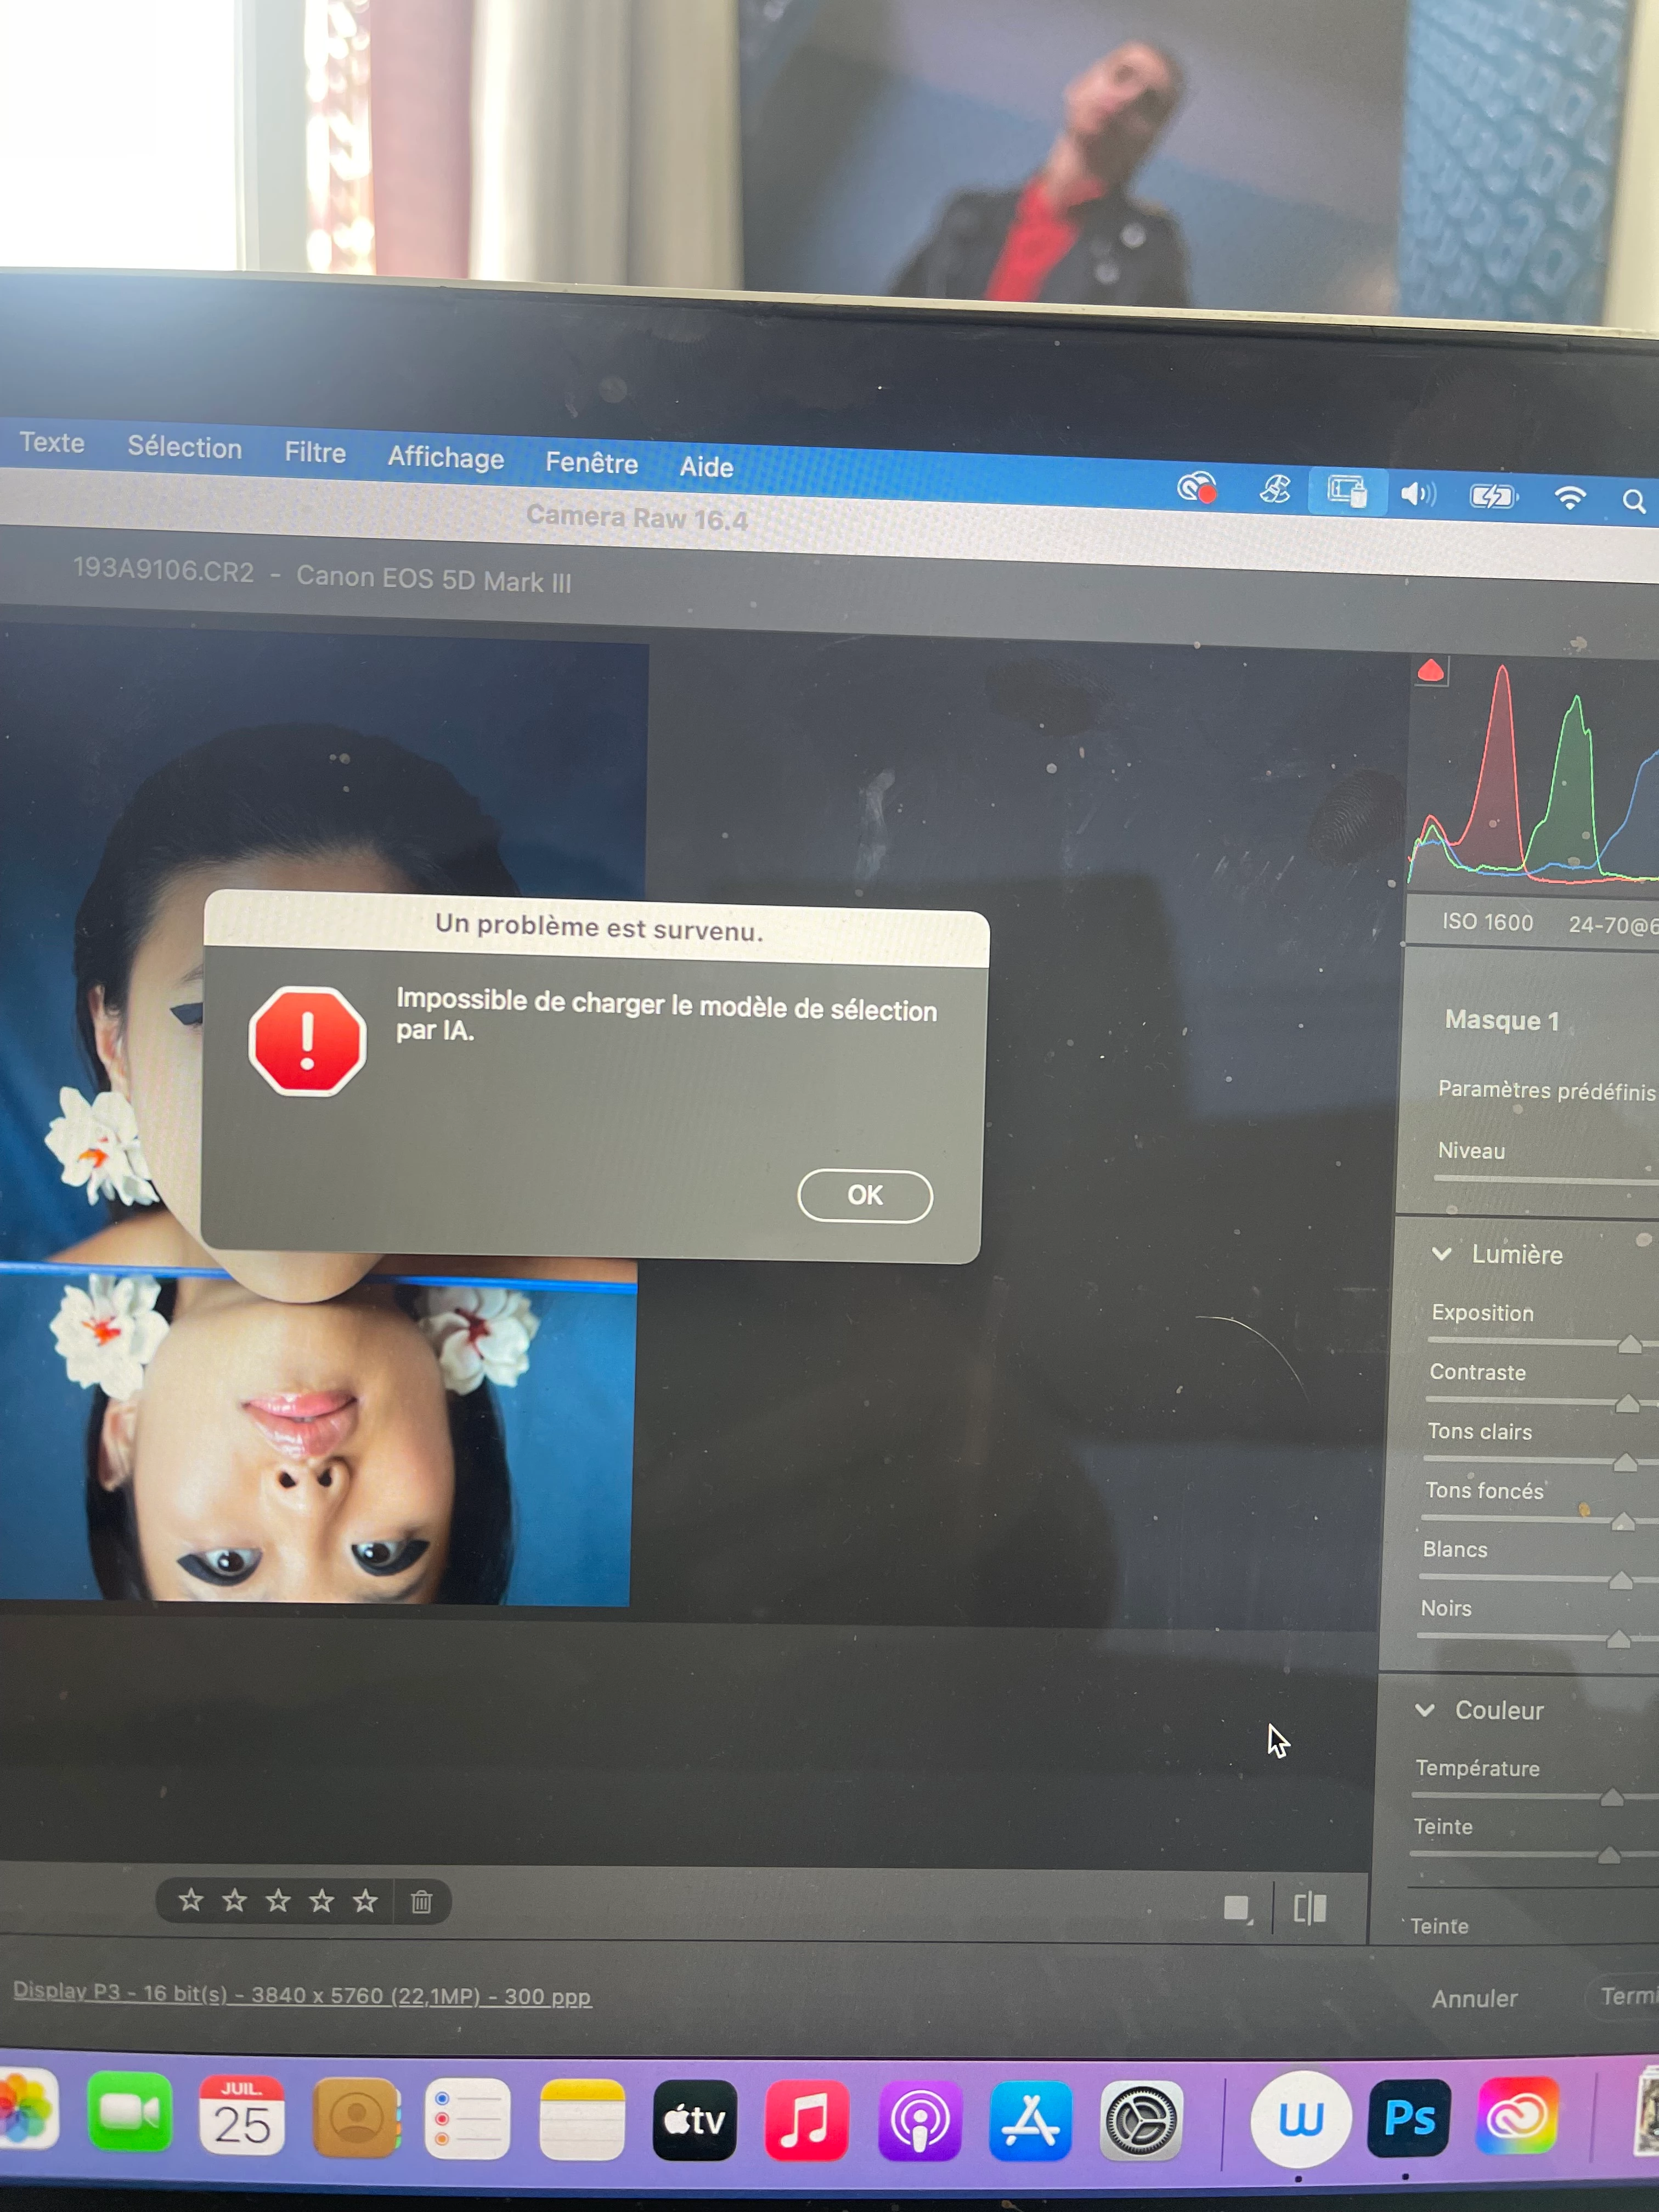
Task: Collapse the Couleur section
Action: (1424, 1709)
